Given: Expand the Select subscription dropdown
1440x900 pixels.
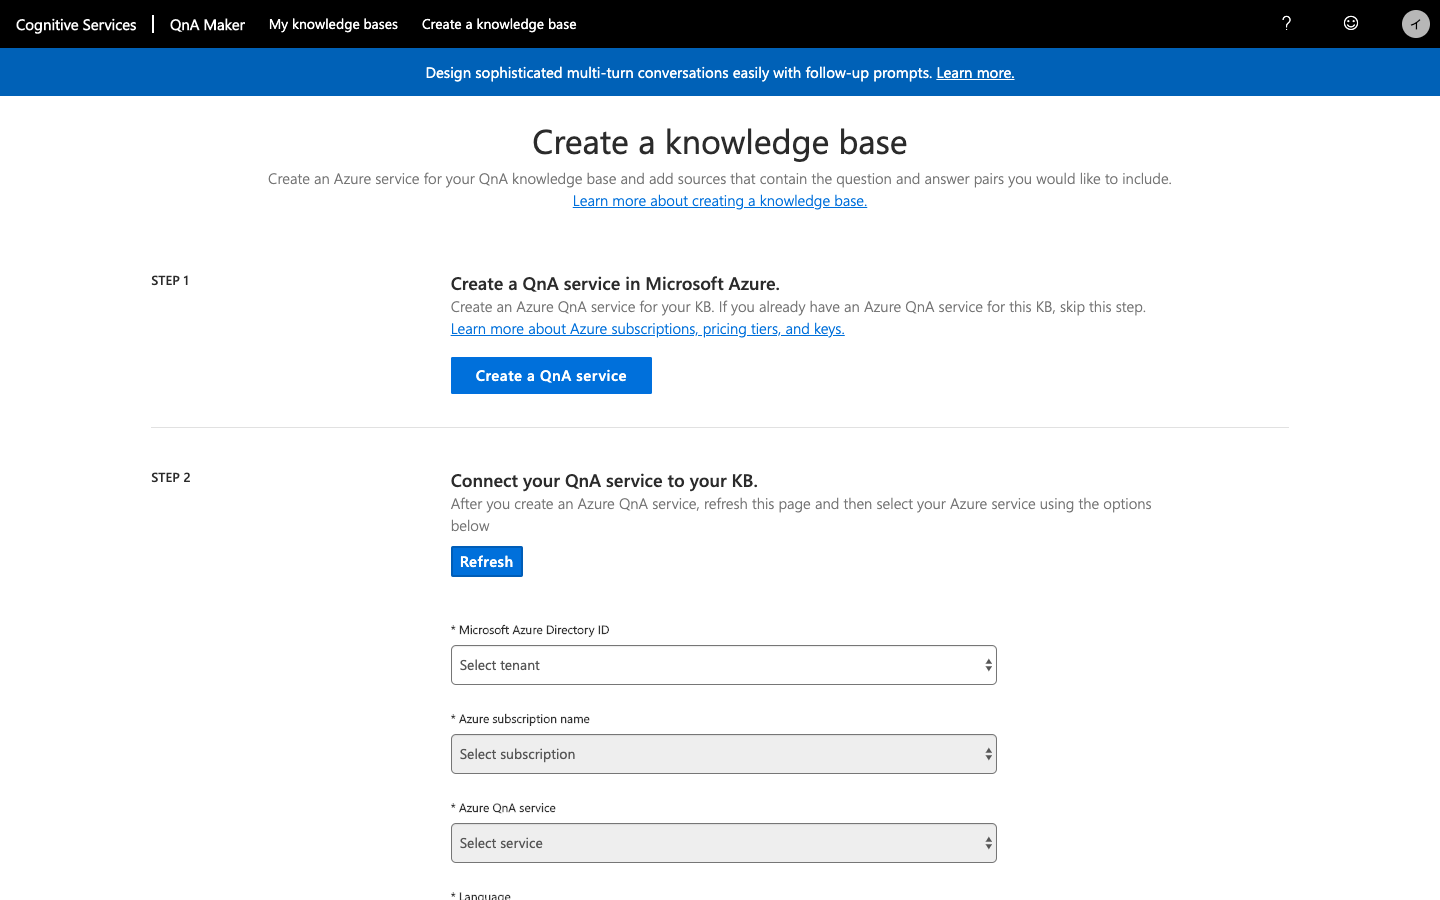Looking at the screenshot, I should tap(724, 754).
